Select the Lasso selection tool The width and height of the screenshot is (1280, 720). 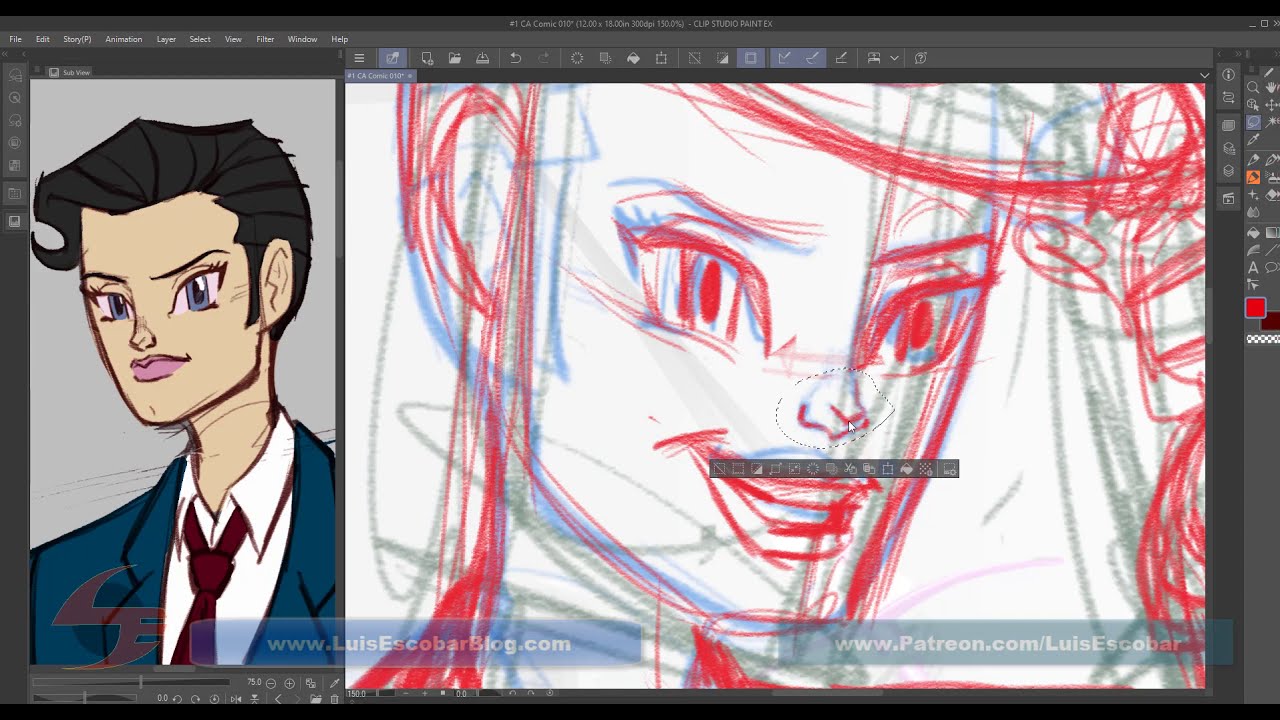[1253, 123]
